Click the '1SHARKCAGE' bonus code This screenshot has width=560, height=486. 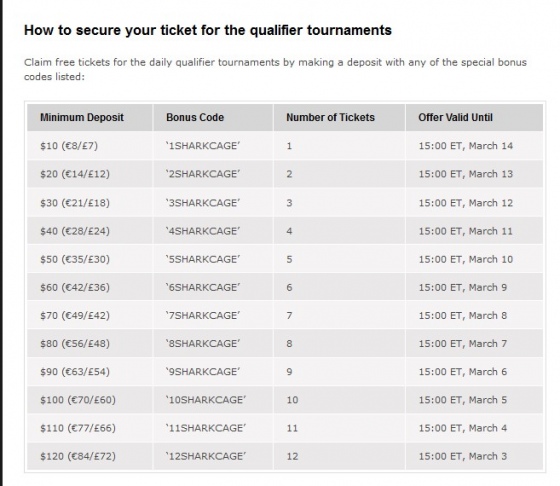click(203, 146)
